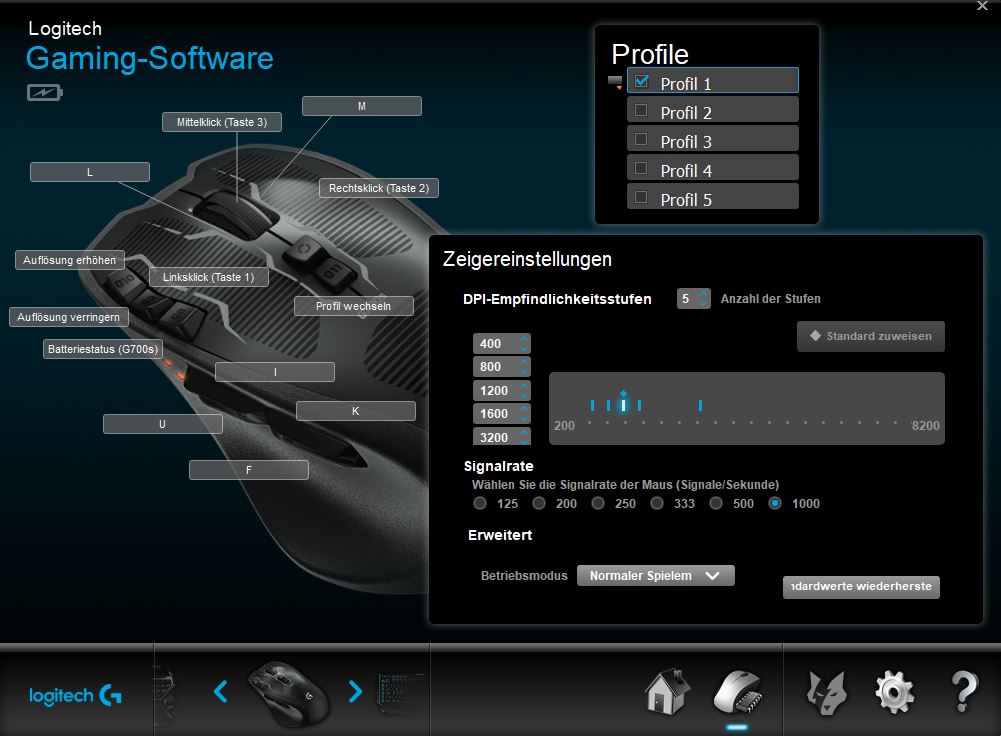Click the K button assignment label

(x=356, y=411)
